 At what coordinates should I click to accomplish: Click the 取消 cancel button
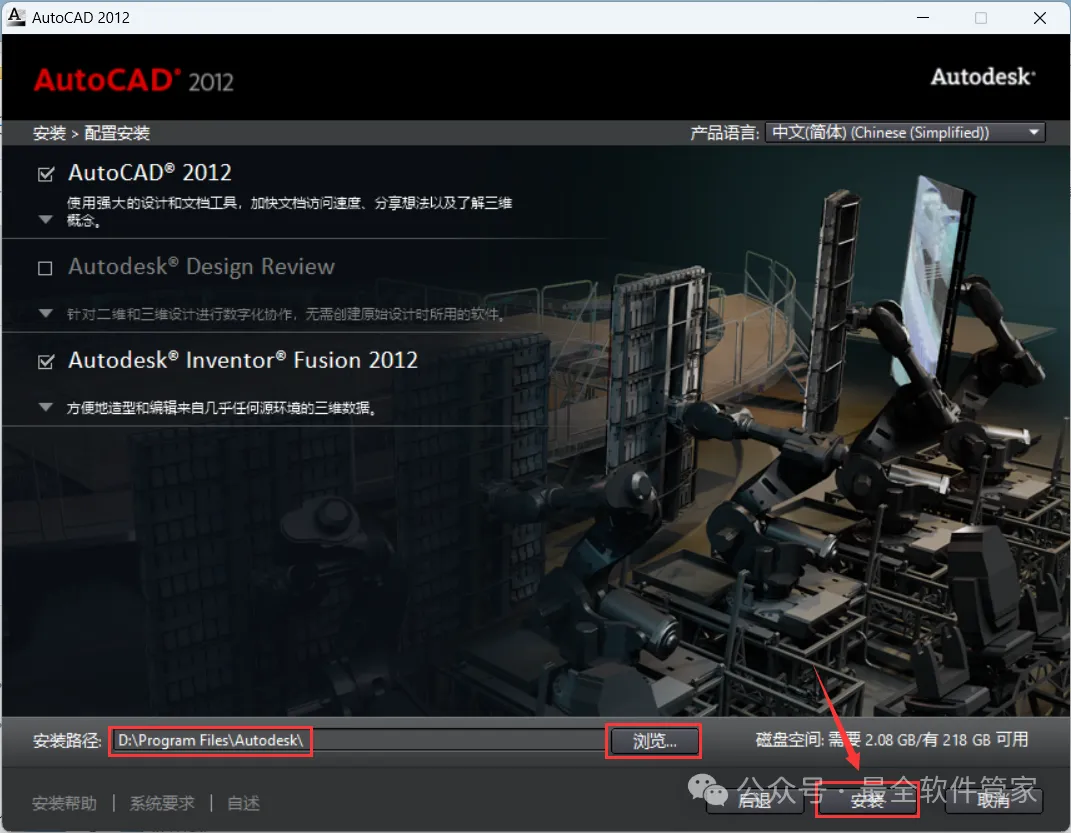[x=994, y=800]
